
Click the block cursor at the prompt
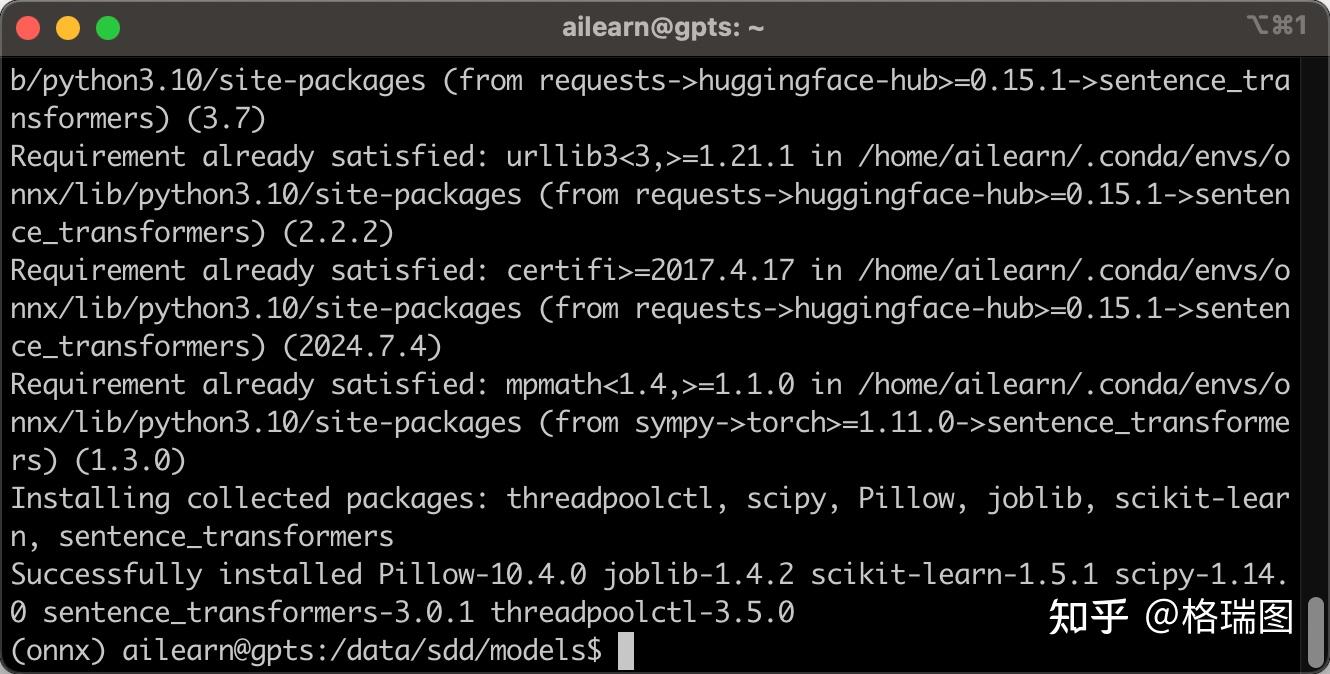[x=626, y=651]
